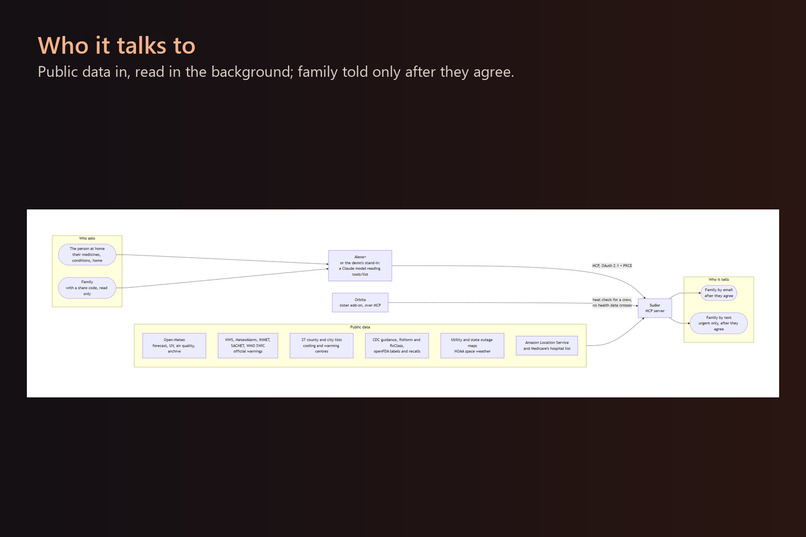Screen dimensions: 806x537
Task: Click the Alexa+ Claude model box
Action: 360,266
